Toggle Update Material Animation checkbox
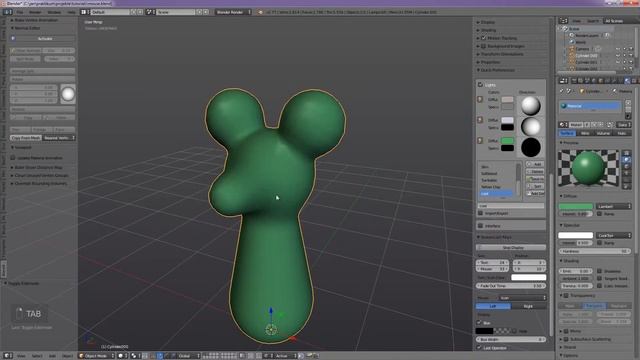This screenshot has width=640, height=360. pos(13,158)
